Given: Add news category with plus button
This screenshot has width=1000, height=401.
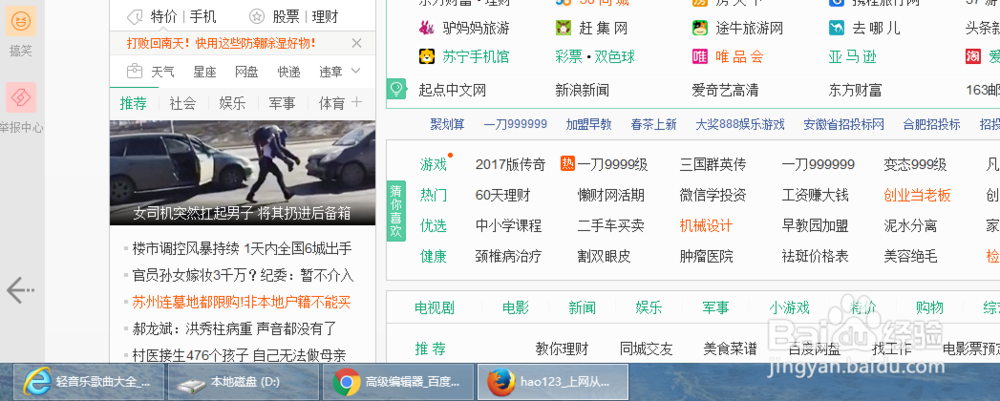Looking at the screenshot, I should 357,102.
